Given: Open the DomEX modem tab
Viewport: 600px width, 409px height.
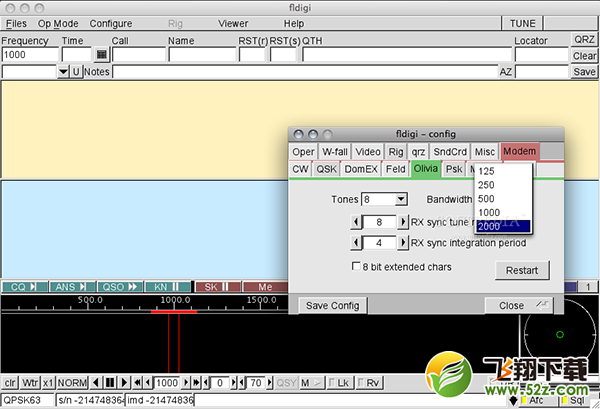Looking at the screenshot, I should [x=361, y=169].
